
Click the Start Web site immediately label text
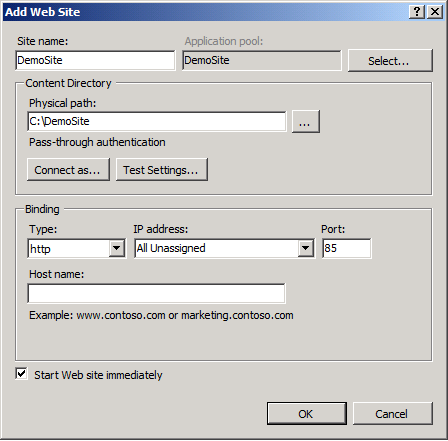coord(98,375)
